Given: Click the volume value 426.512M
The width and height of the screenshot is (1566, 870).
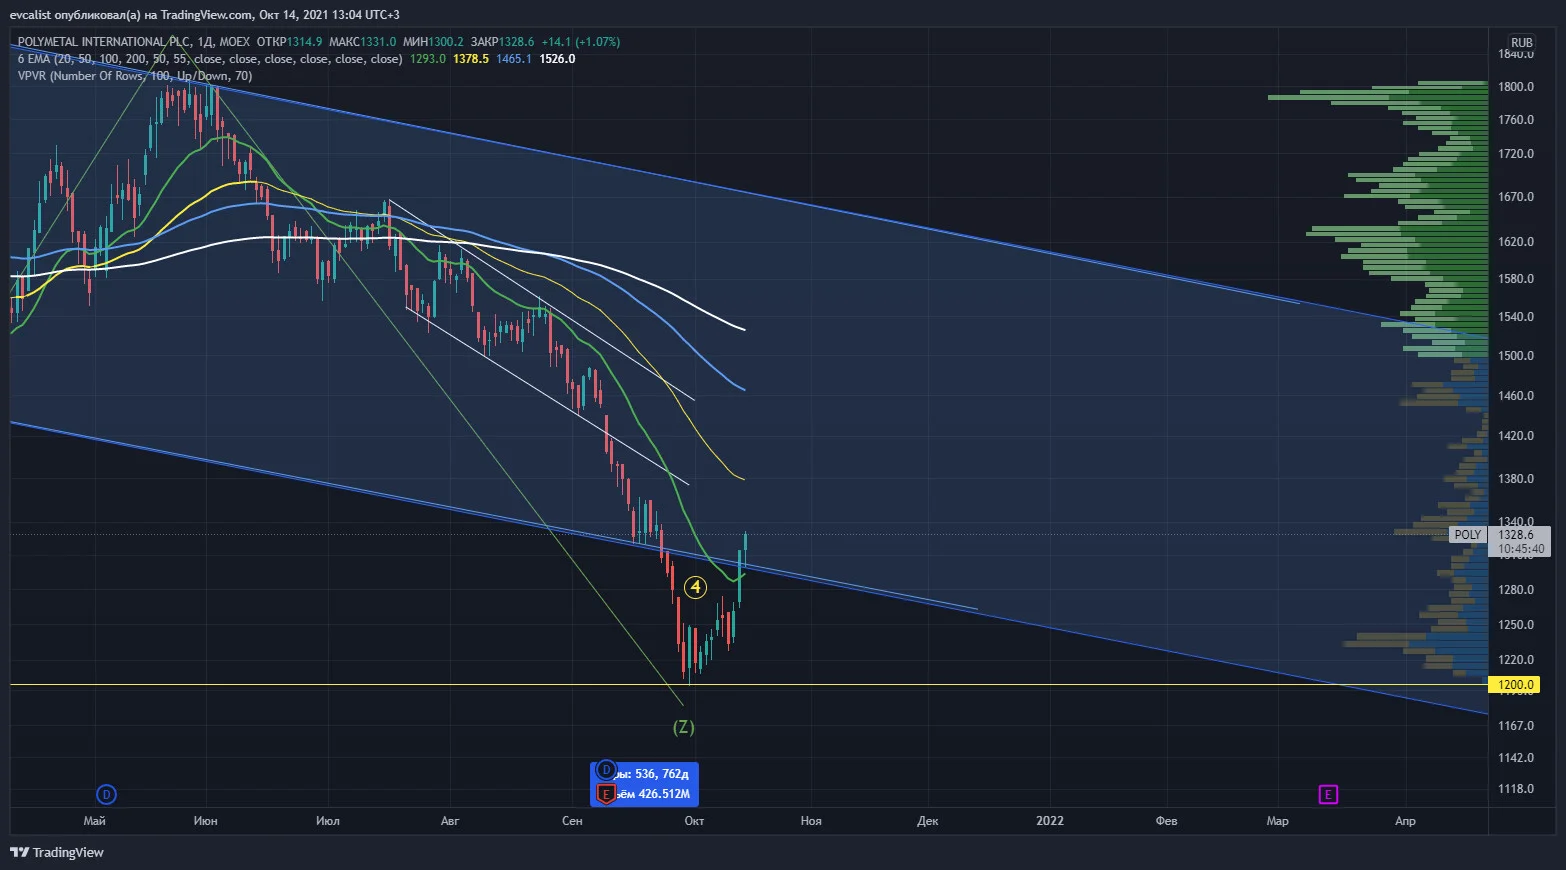Looking at the screenshot, I should click(664, 794).
